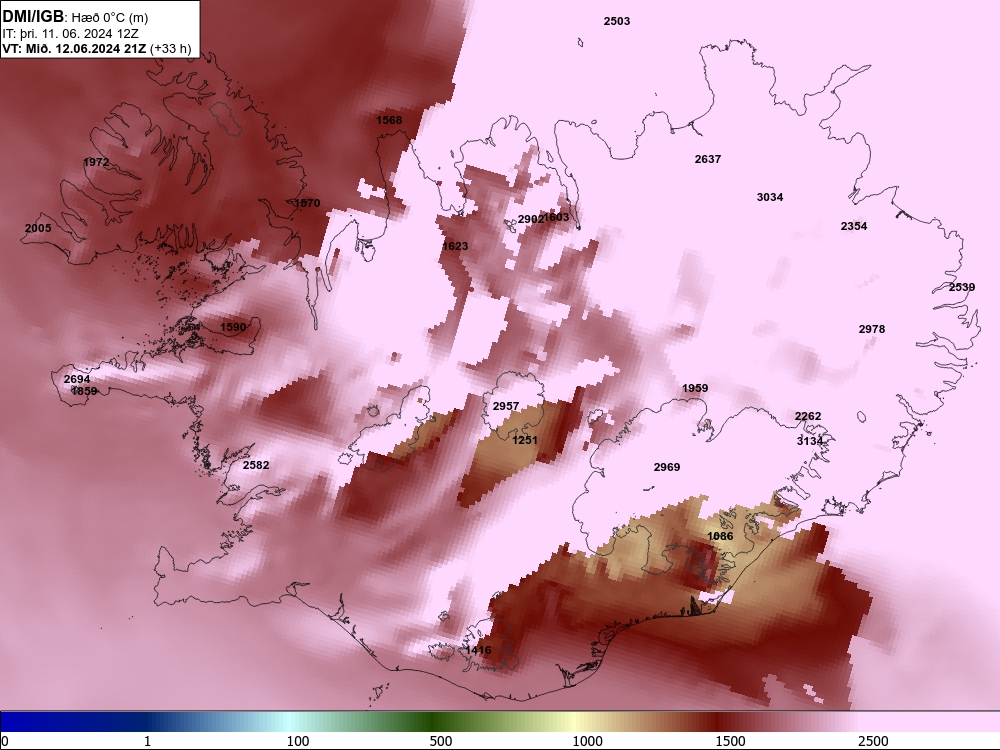Click the map value 2262
The width and height of the screenshot is (1000, 750).
tap(807, 416)
